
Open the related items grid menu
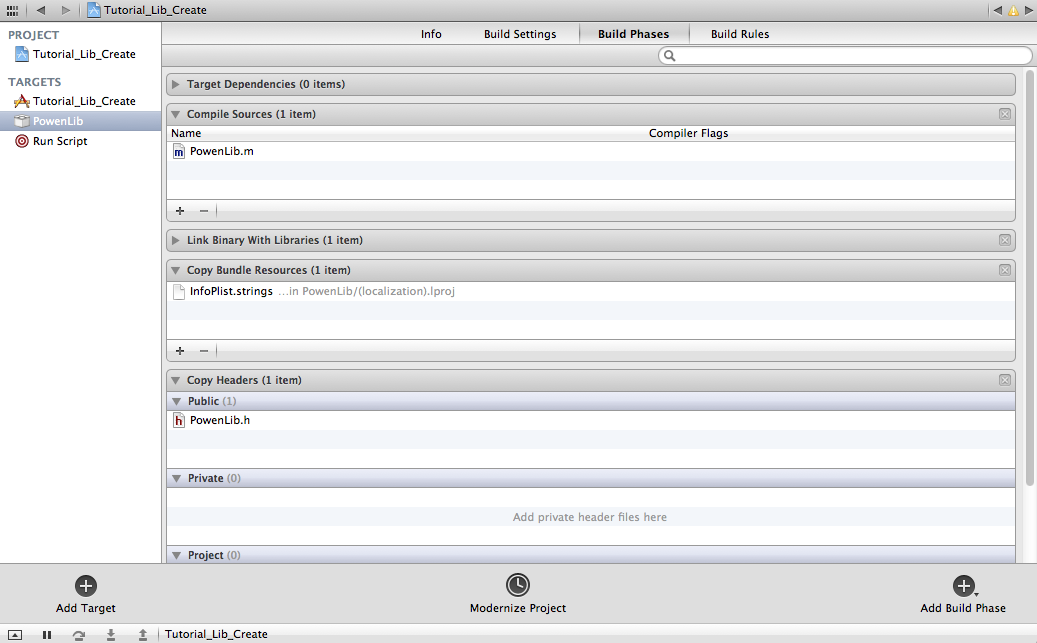pyautogui.click(x=12, y=11)
